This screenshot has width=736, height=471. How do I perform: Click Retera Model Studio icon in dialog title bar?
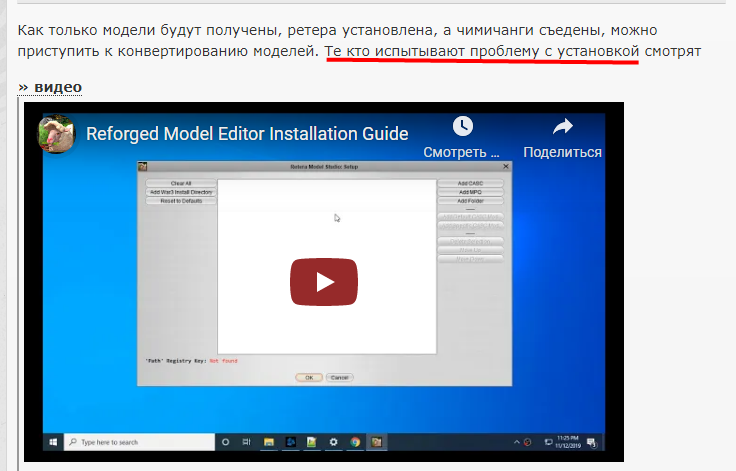point(143,166)
